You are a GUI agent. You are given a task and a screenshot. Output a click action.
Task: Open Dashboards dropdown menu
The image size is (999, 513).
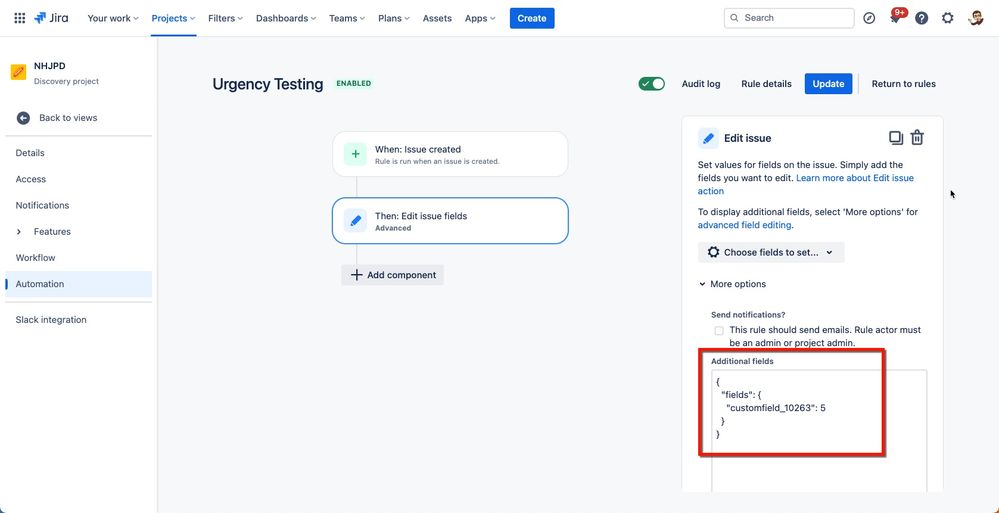[x=286, y=18]
